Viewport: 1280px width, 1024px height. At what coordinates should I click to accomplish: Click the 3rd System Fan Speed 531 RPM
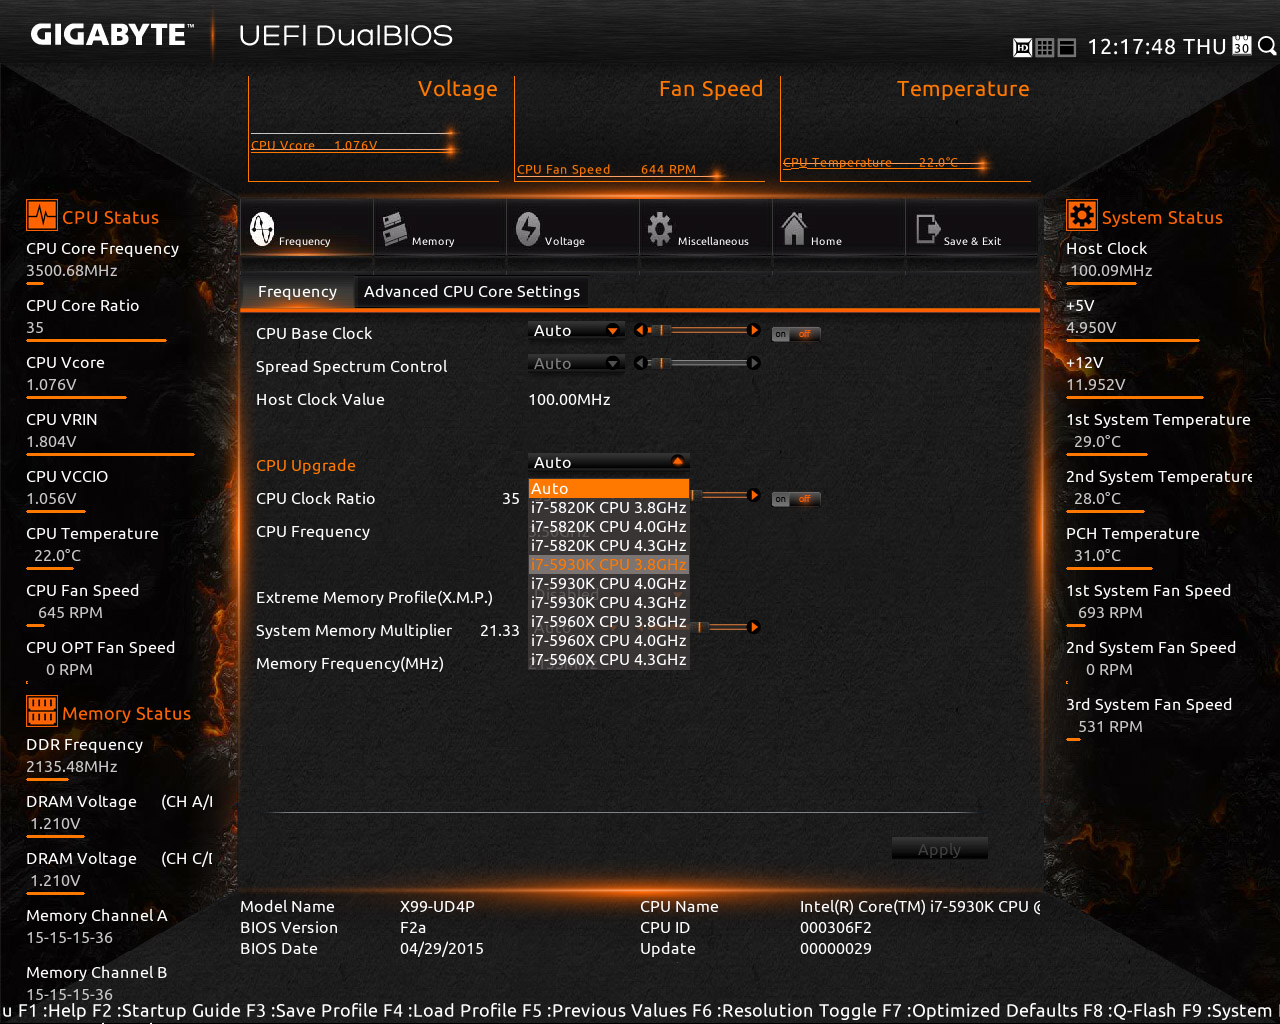[1110, 727]
